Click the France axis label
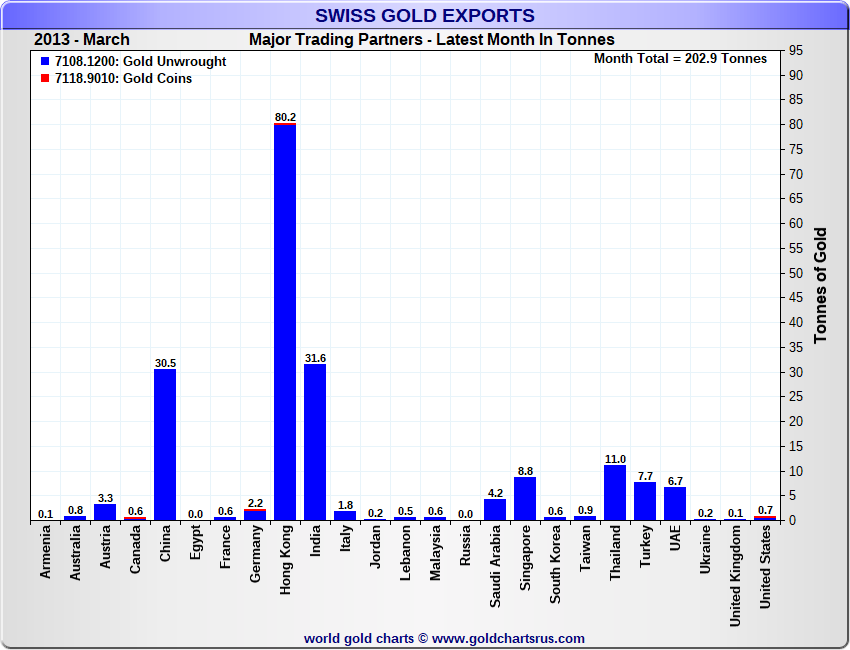This screenshot has height=650, width=850. [x=226, y=547]
